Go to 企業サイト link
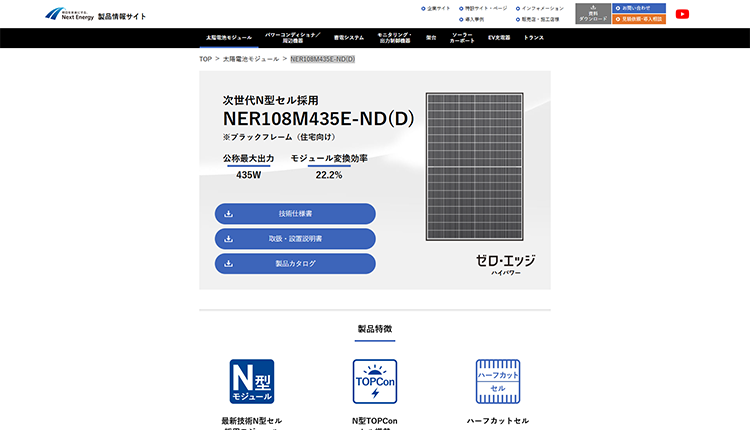The width and height of the screenshot is (750, 430). point(436,9)
